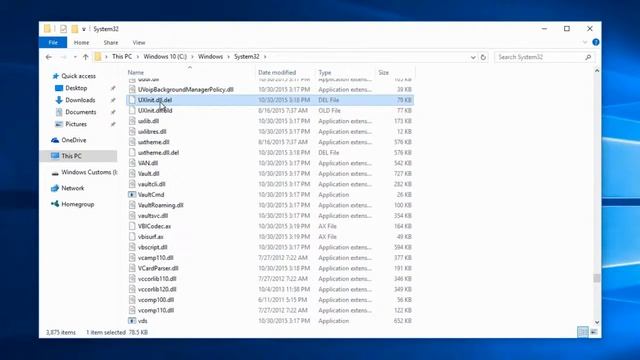Select VaultRoaming.dll file icon
The image size is (640, 360).
[132, 205]
